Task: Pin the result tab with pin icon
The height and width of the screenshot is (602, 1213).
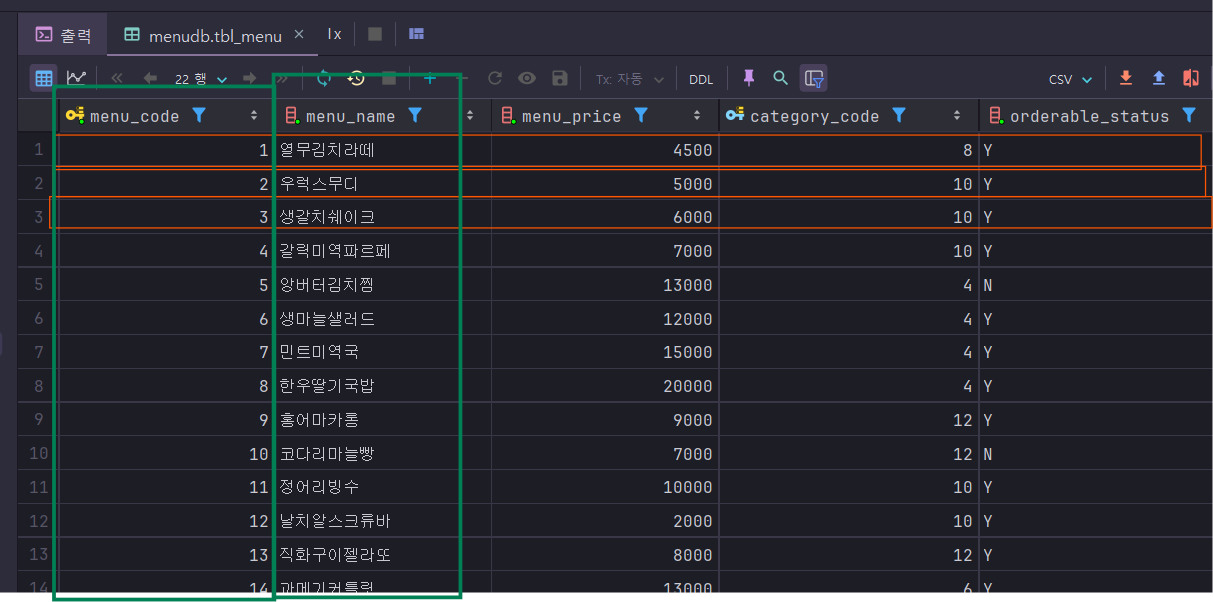Action: [x=748, y=78]
